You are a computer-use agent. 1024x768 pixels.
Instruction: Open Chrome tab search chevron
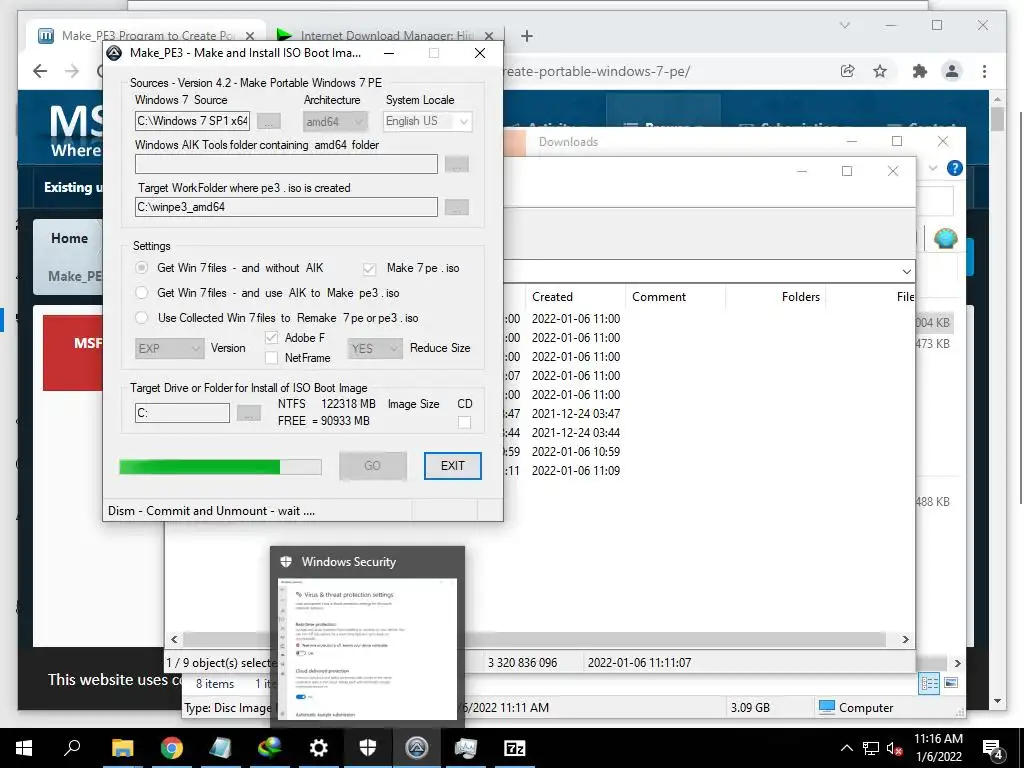844,25
